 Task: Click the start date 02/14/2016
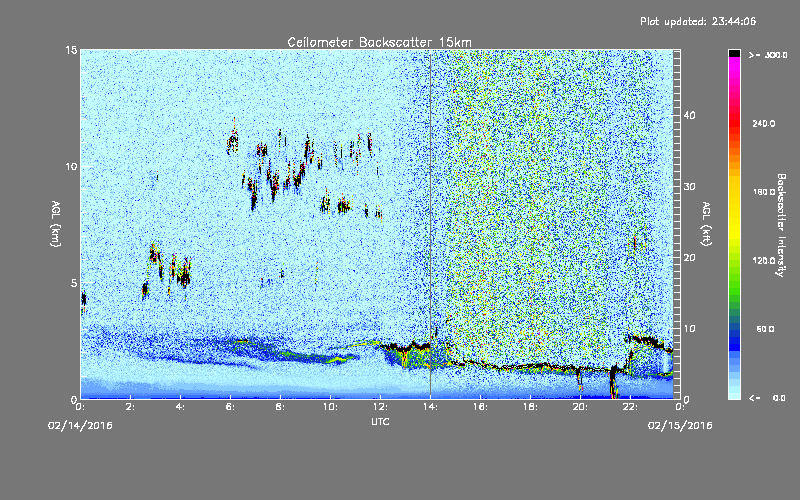(80, 426)
